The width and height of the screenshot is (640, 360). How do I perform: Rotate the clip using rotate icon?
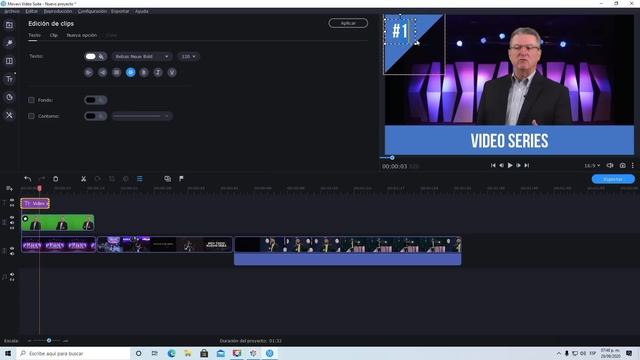click(98, 179)
